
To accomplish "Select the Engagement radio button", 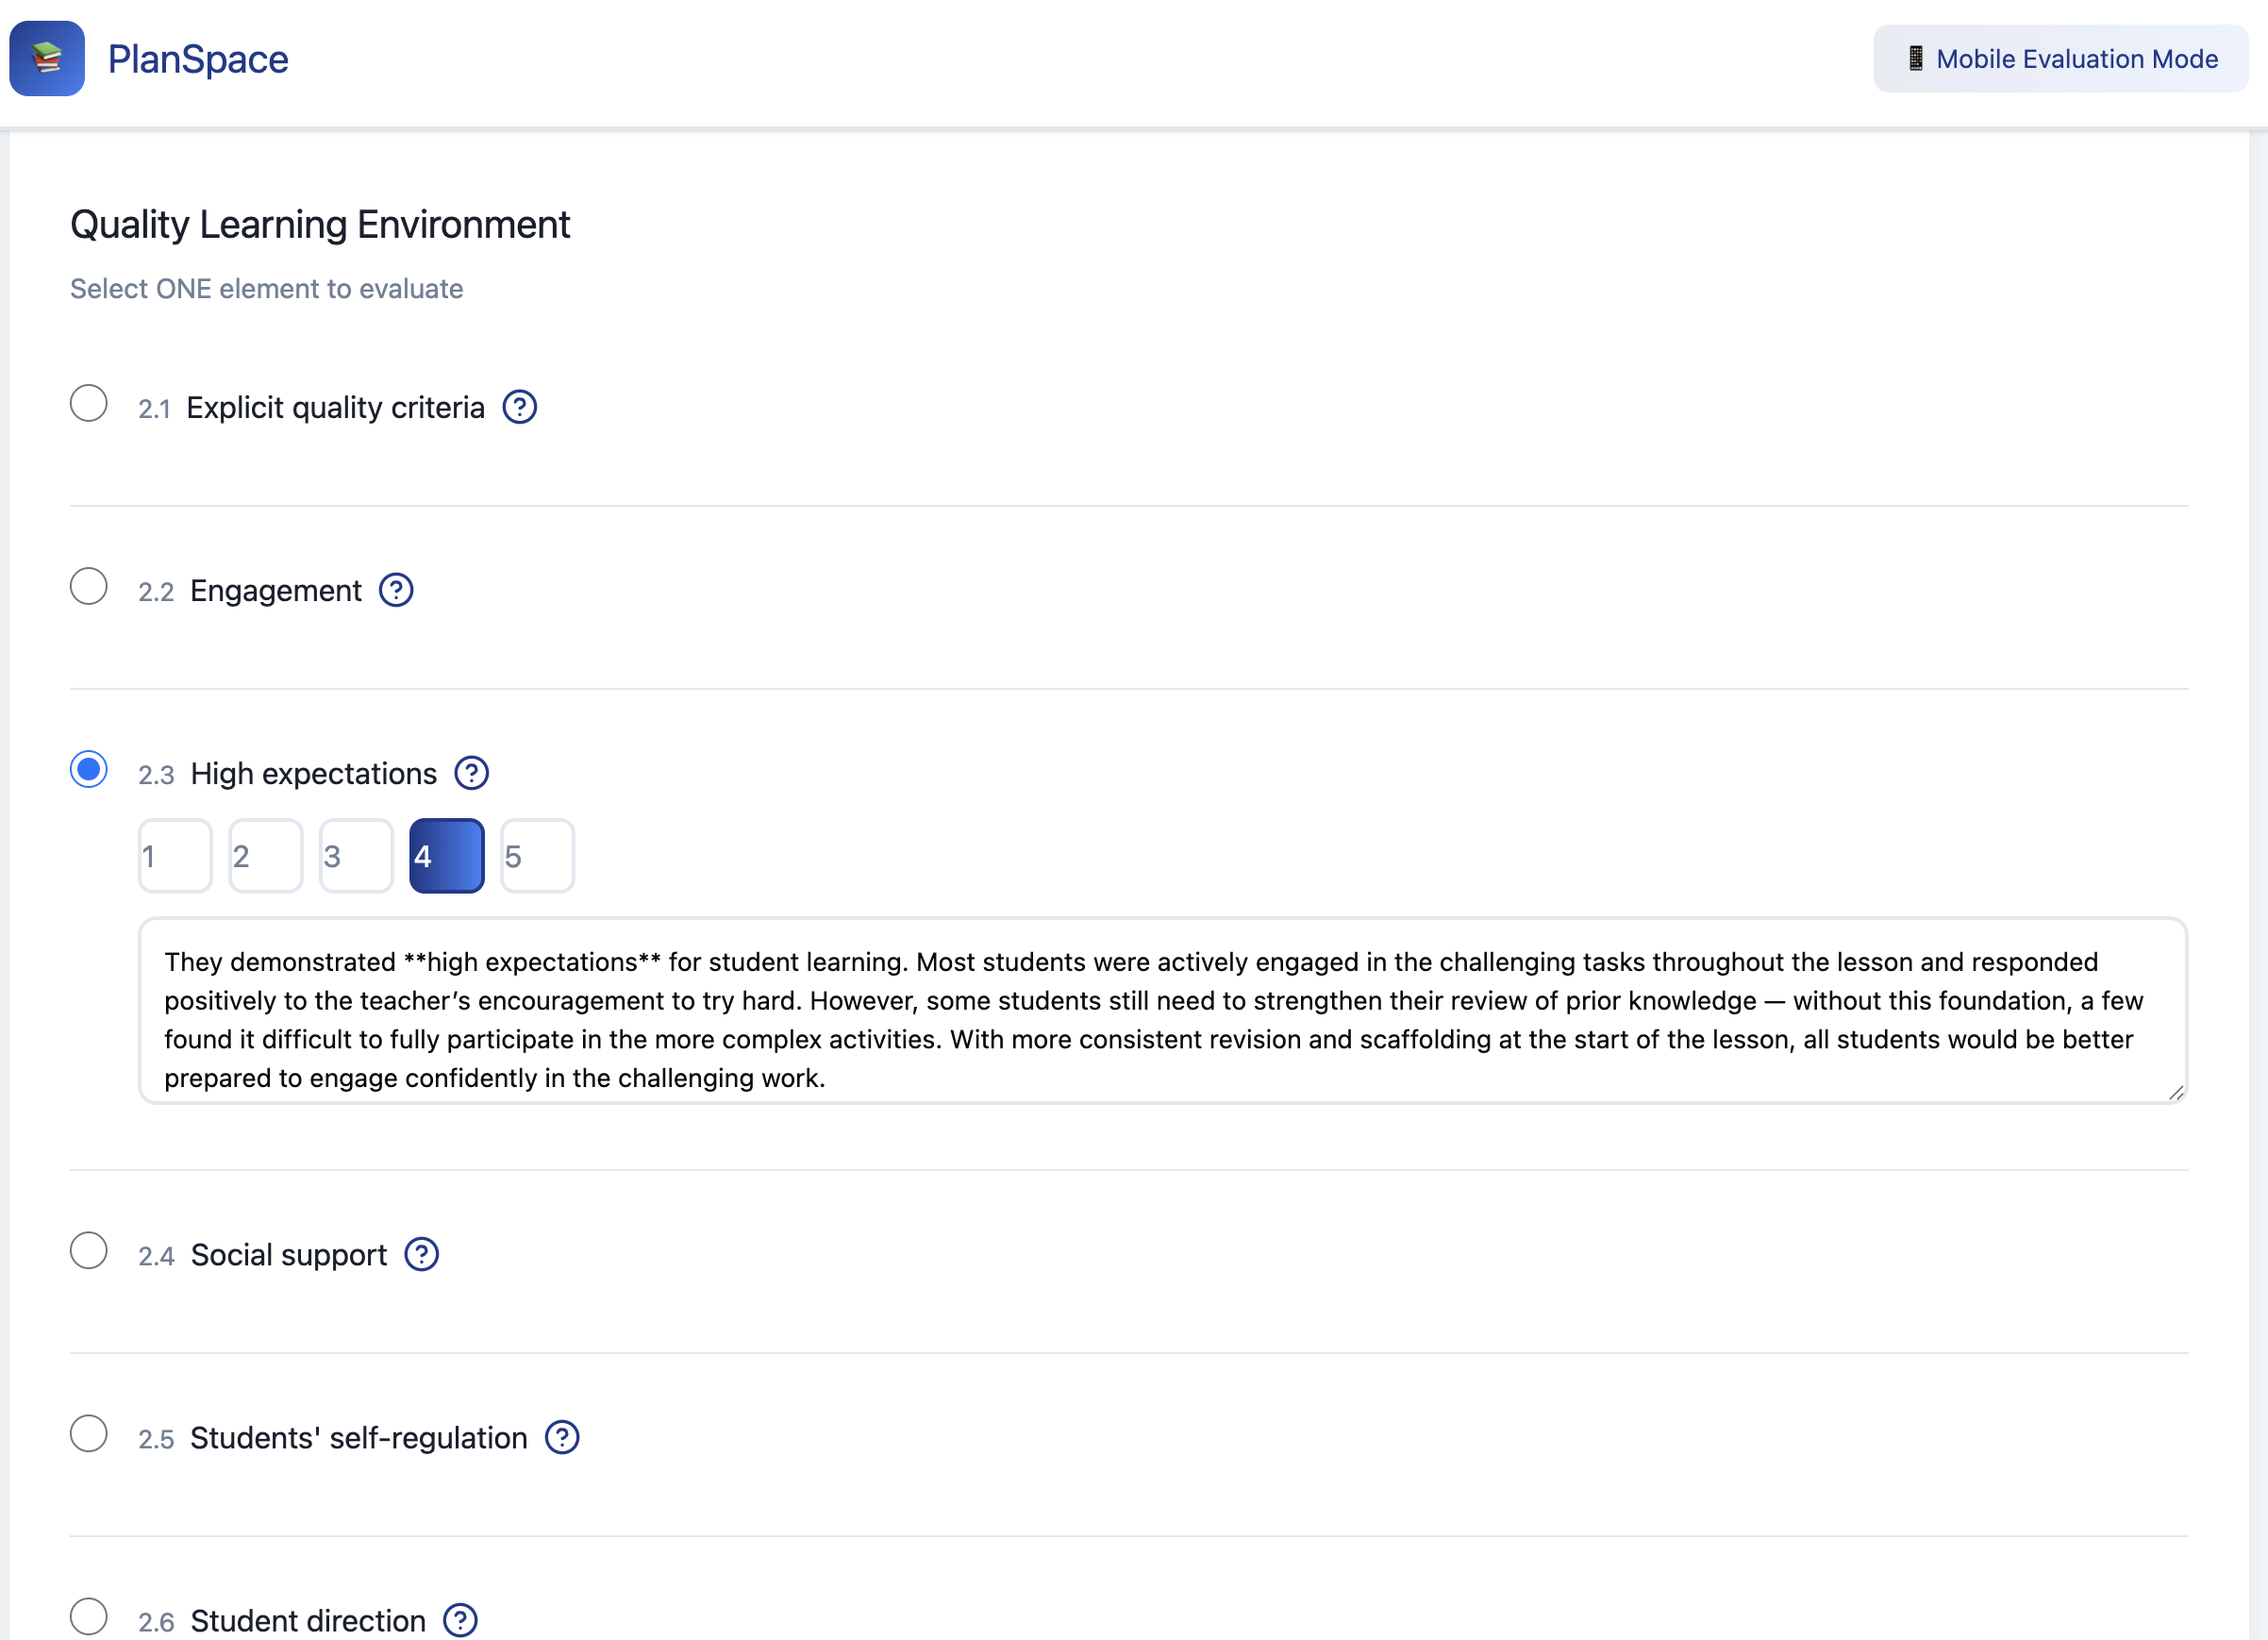I will [89, 586].
